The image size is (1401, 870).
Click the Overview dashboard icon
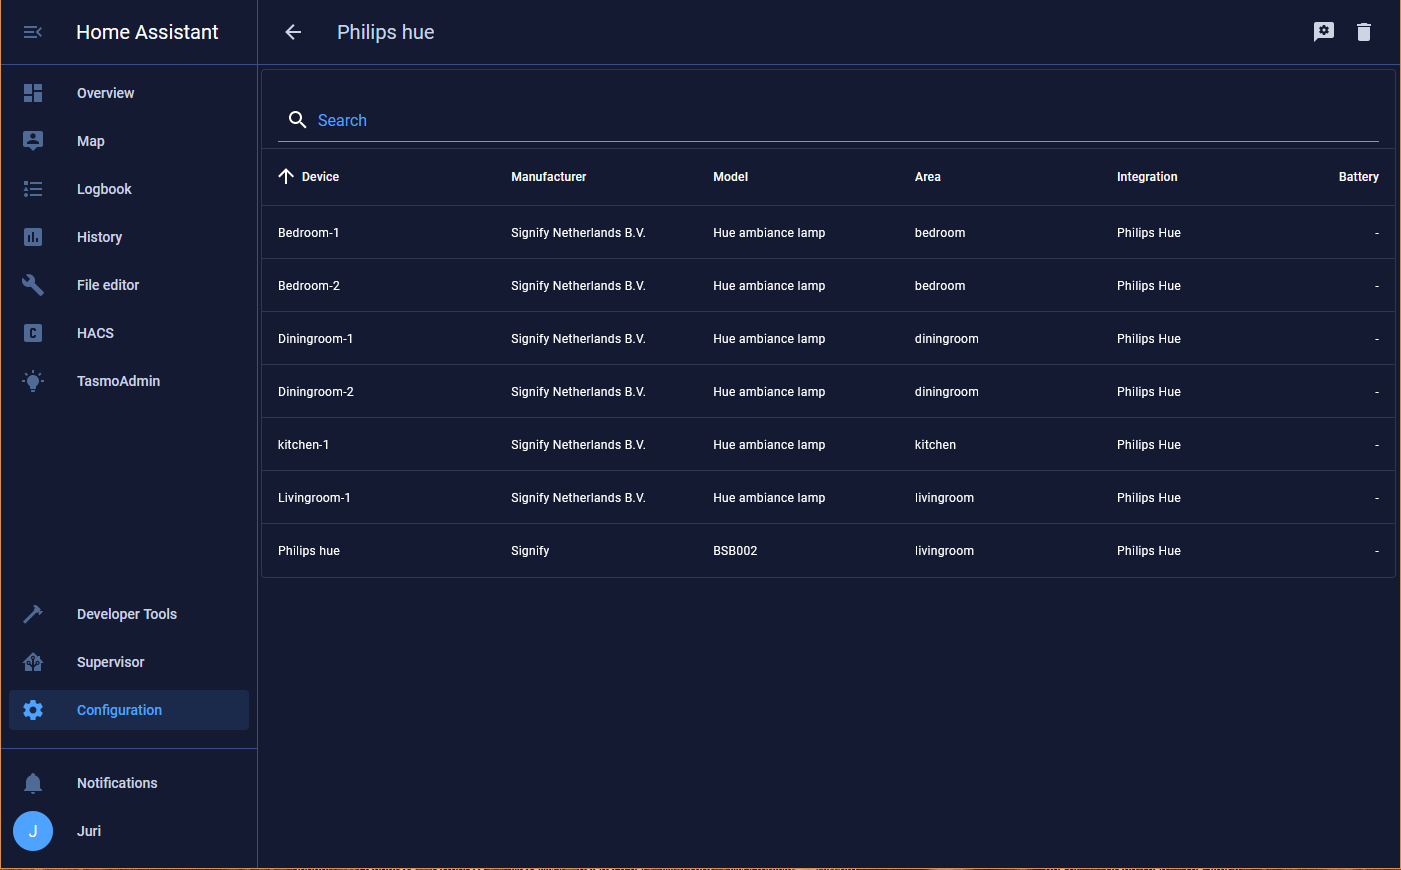click(x=33, y=93)
